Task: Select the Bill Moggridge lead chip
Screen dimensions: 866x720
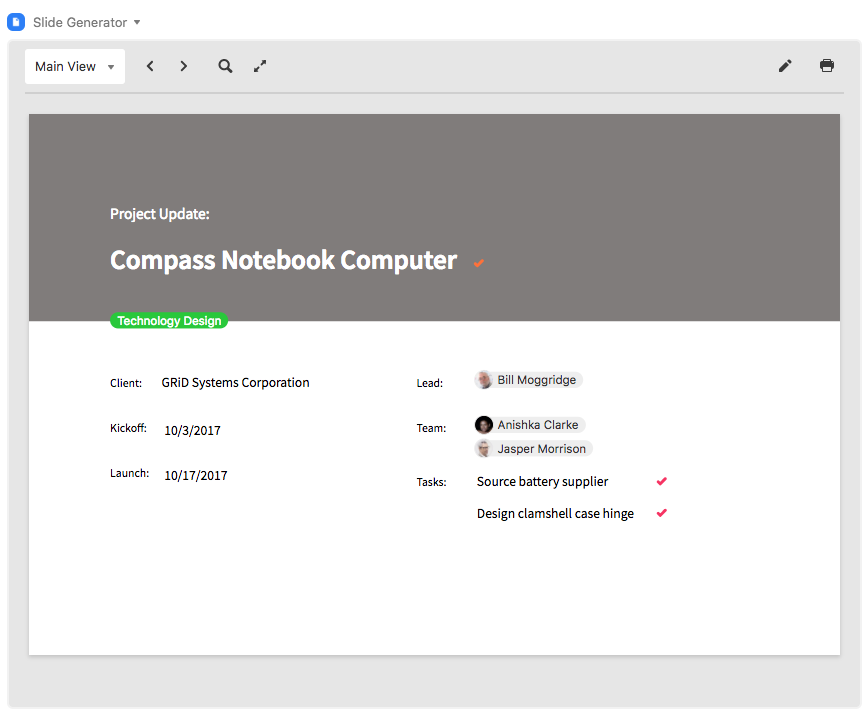Action: [x=529, y=380]
